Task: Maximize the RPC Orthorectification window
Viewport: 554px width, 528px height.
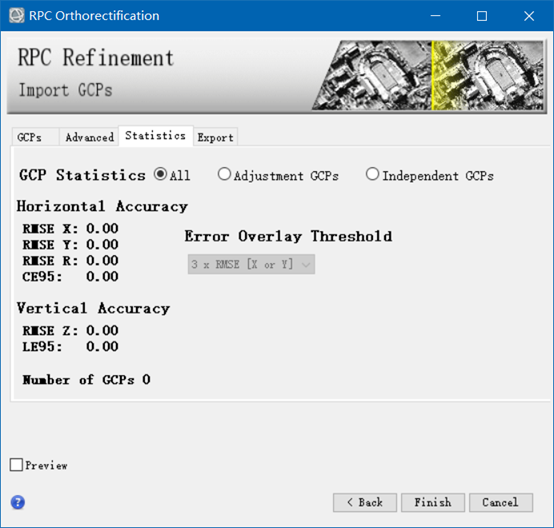Action: (x=482, y=16)
